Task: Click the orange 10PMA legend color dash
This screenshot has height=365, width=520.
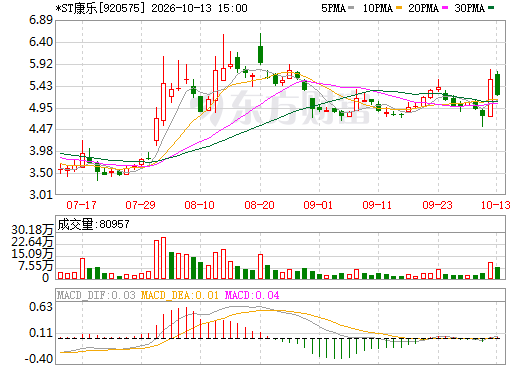Action: tap(399, 7)
